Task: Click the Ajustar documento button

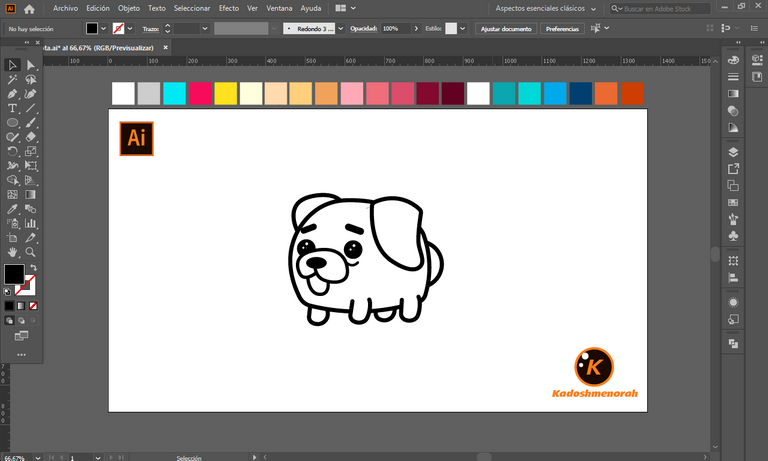Action: [x=506, y=28]
